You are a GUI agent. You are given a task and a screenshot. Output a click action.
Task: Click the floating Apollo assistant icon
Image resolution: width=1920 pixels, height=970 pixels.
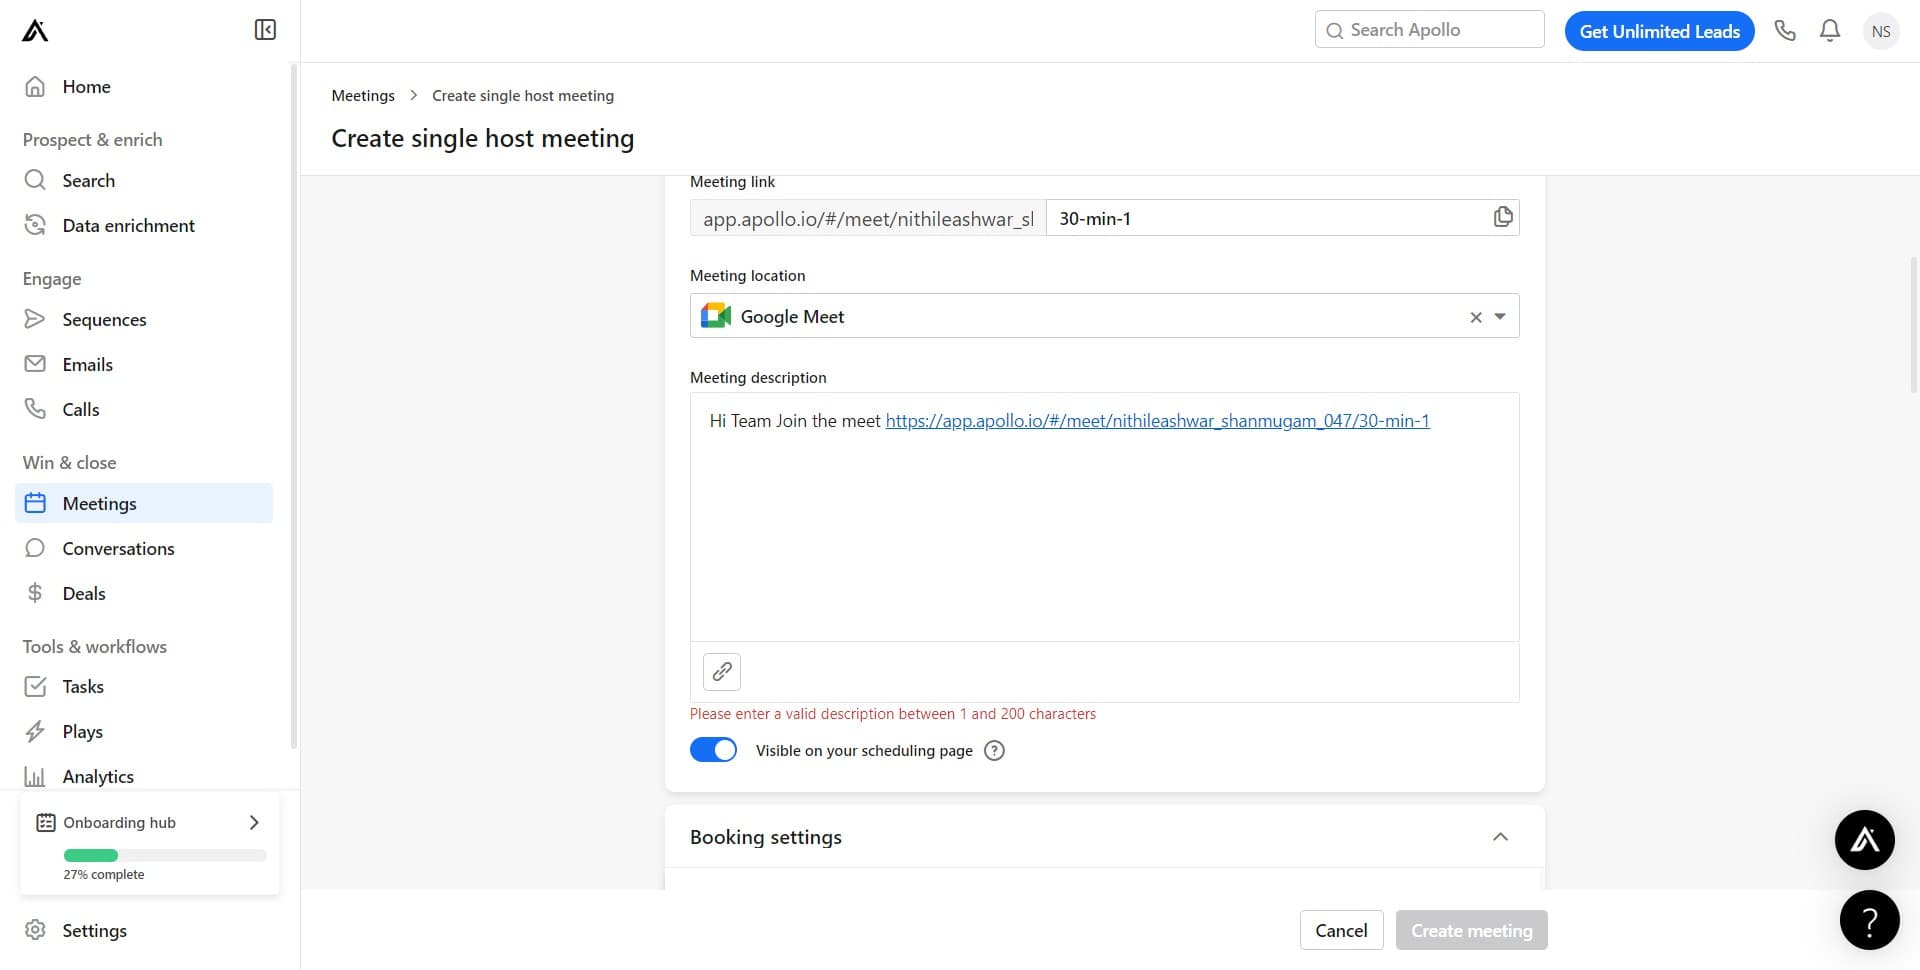point(1864,840)
